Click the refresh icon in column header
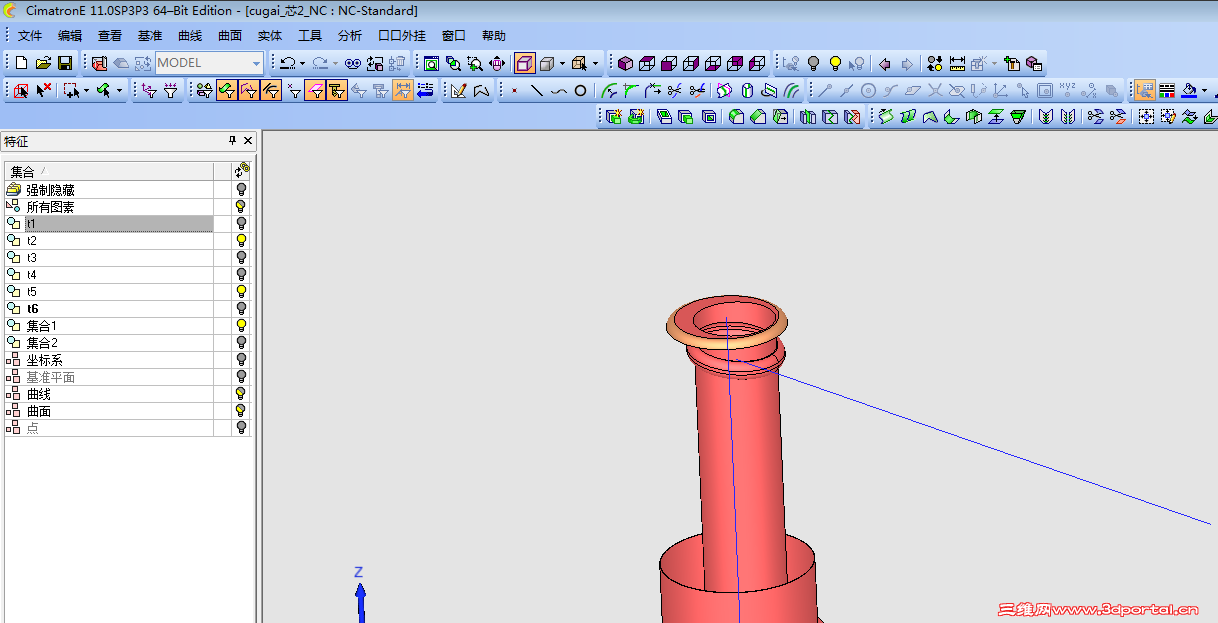Image resolution: width=1218 pixels, height=623 pixels. [x=241, y=171]
